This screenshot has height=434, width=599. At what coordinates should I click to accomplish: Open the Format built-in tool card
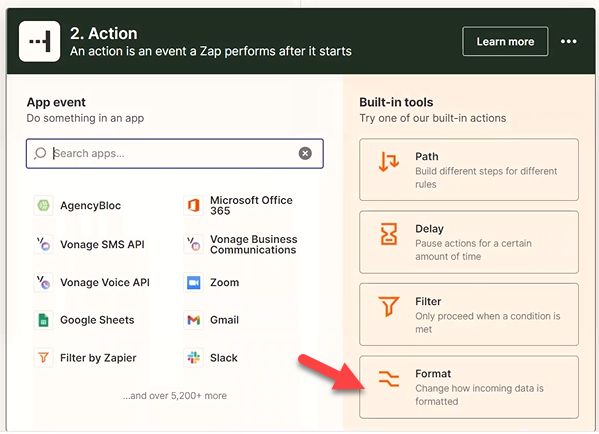pyautogui.click(x=469, y=387)
